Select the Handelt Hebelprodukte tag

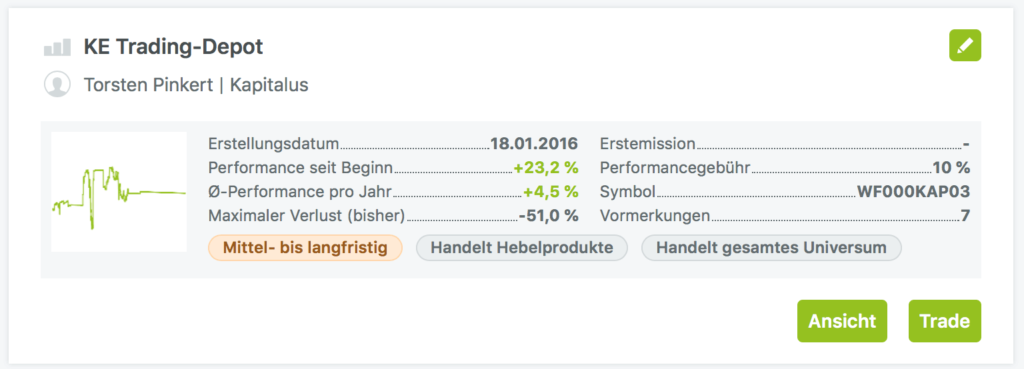(x=522, y=248)
